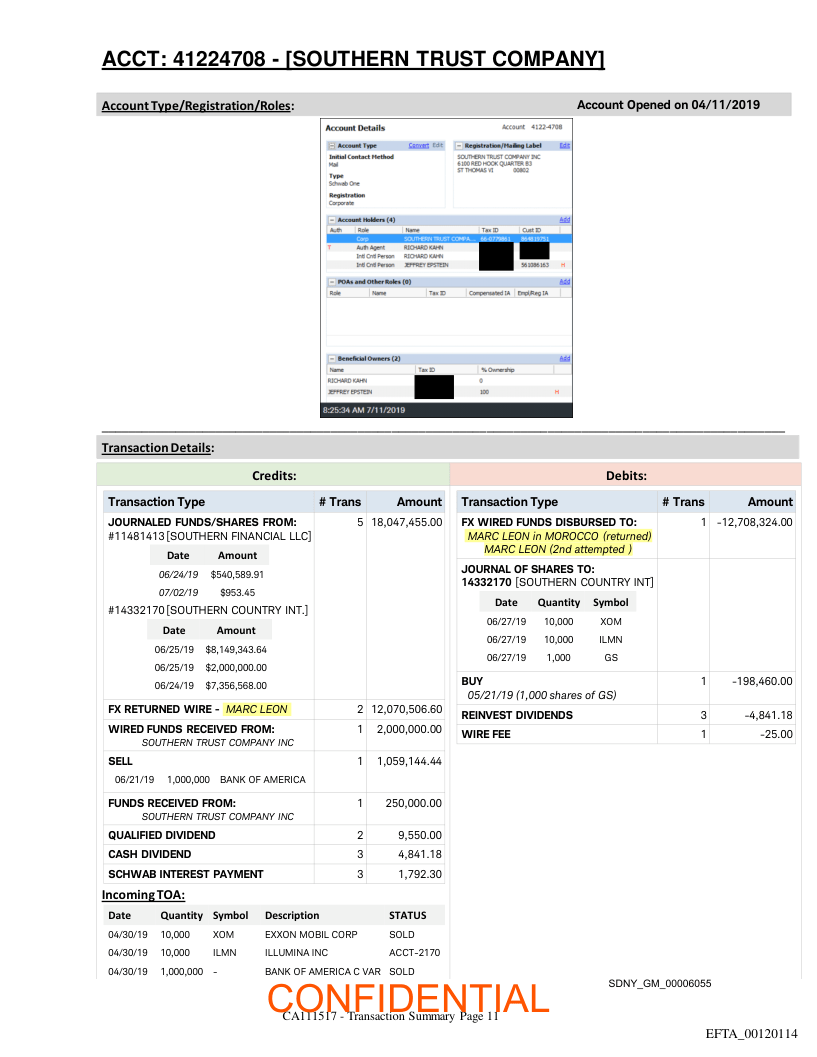Click Add link in Account Holders header

[564, 220]
